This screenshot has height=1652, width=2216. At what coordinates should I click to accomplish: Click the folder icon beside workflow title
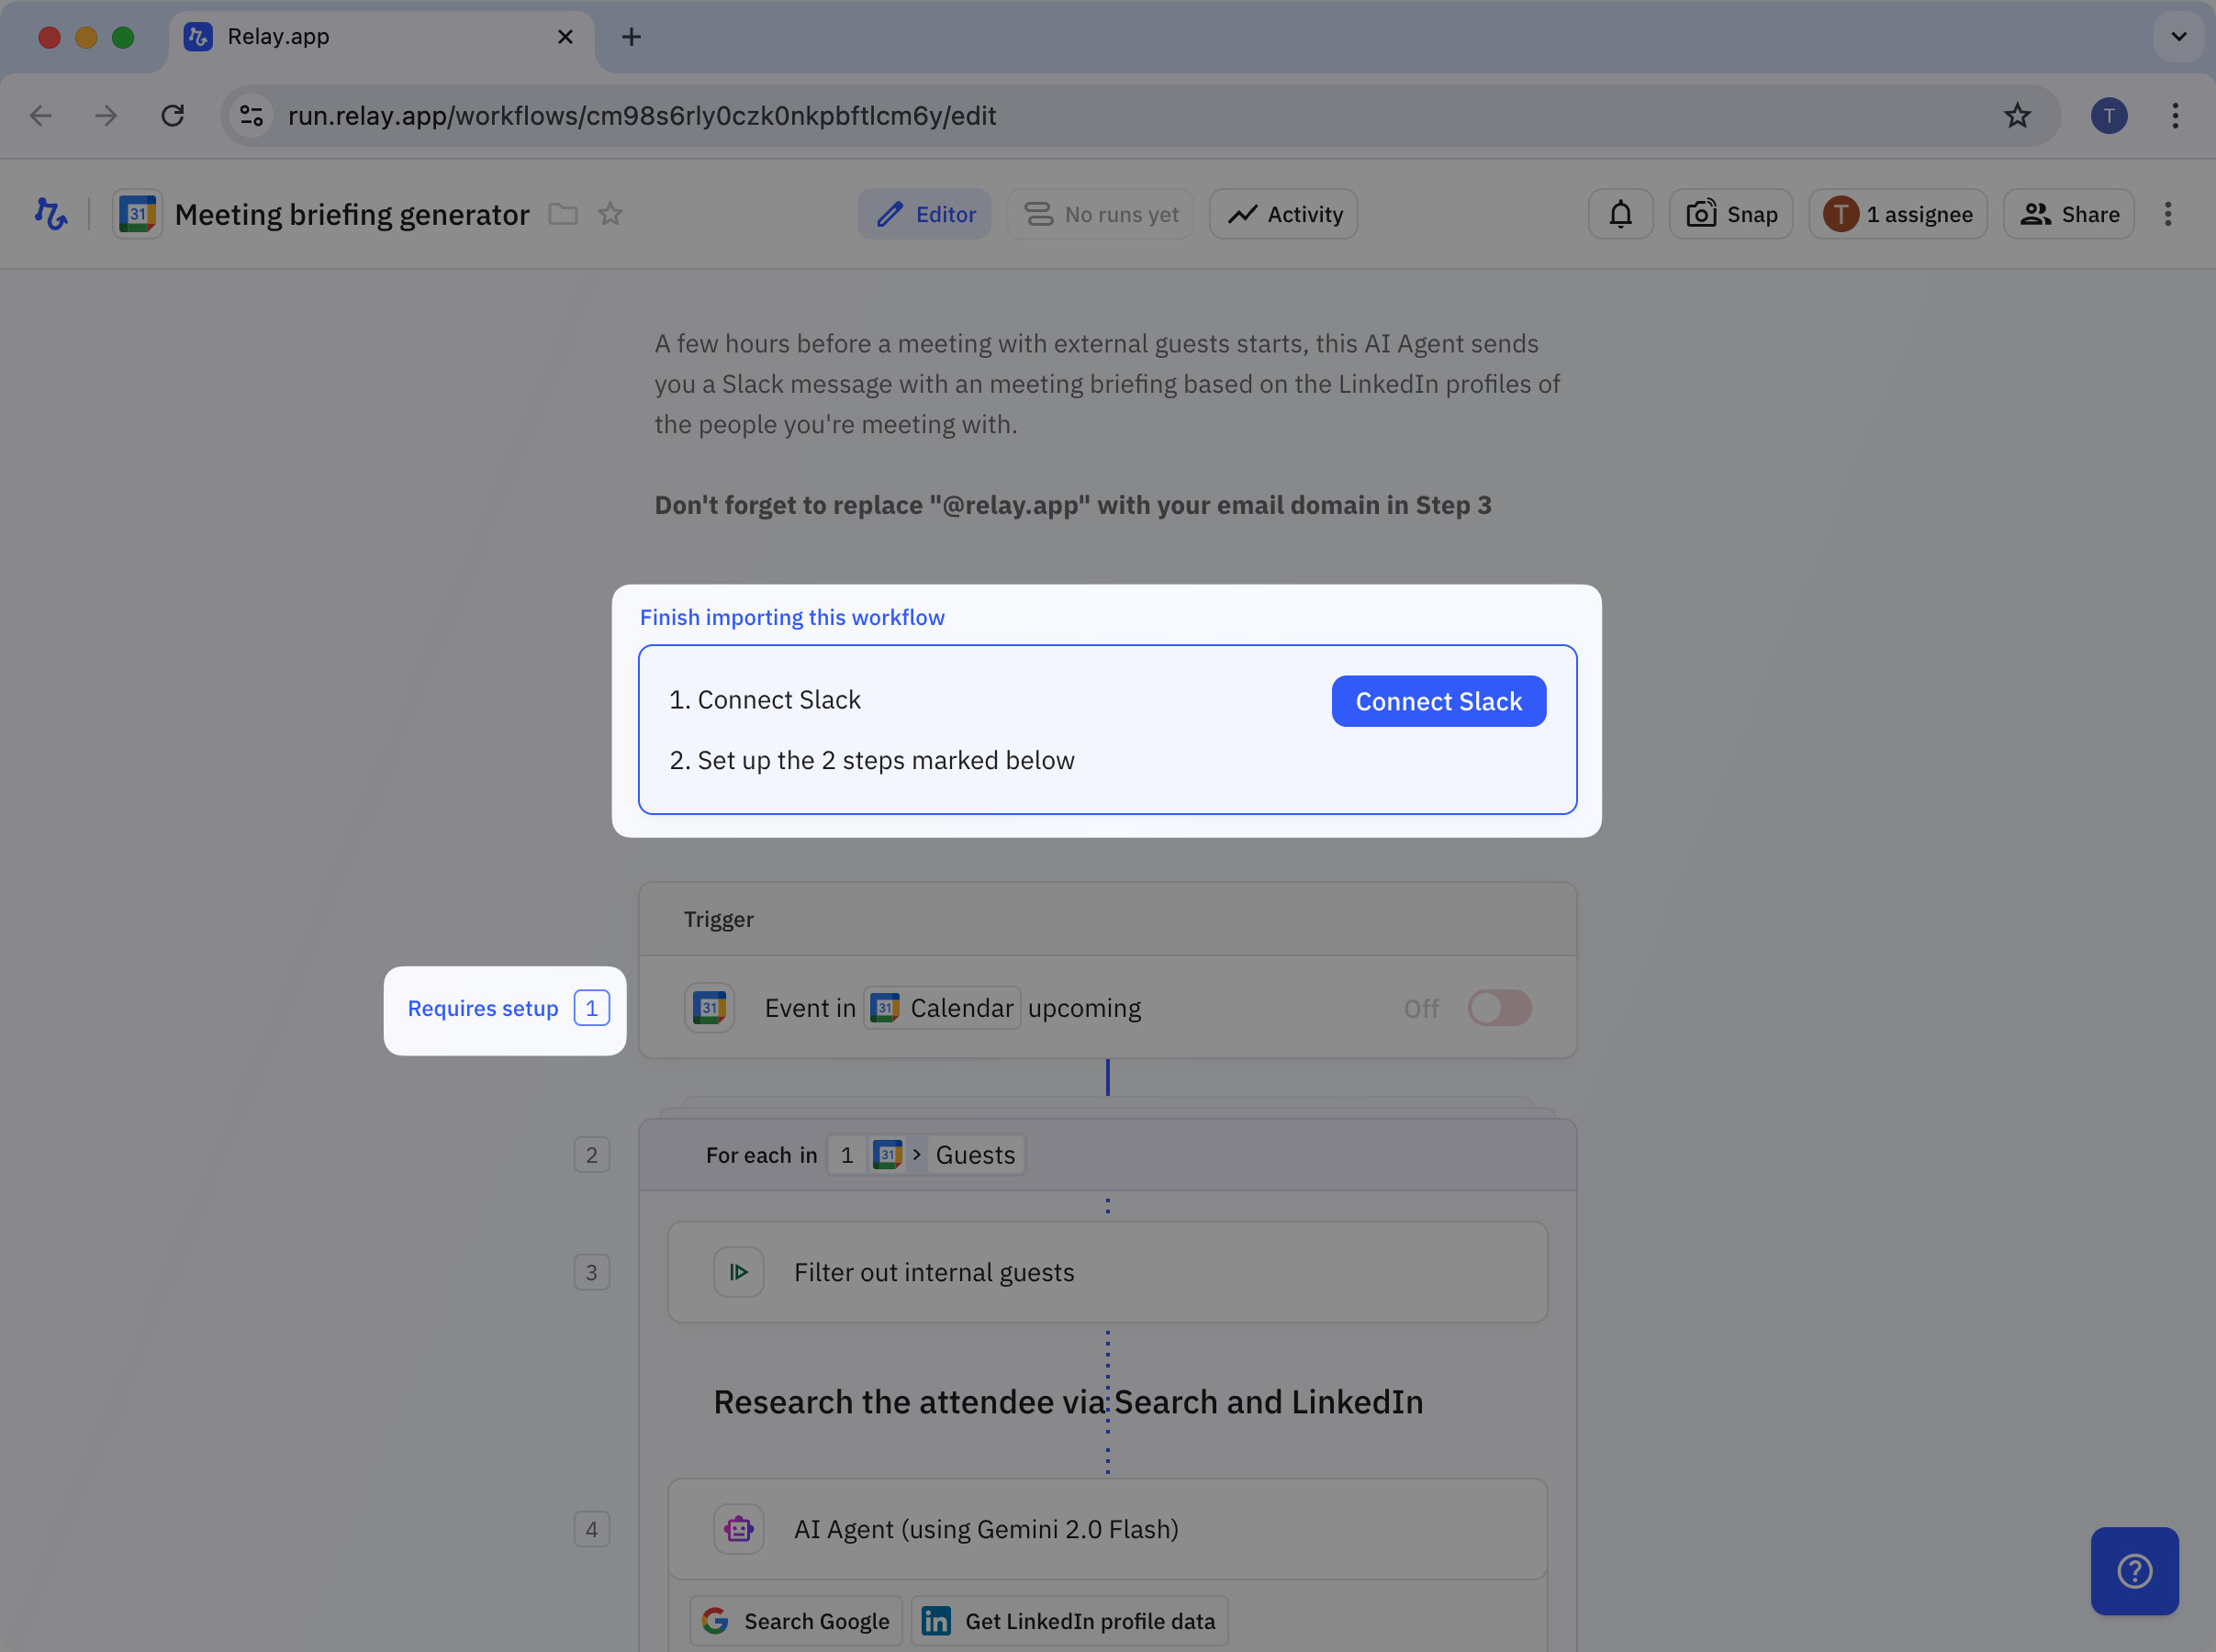pyautogui.click(x=563, y=214)
